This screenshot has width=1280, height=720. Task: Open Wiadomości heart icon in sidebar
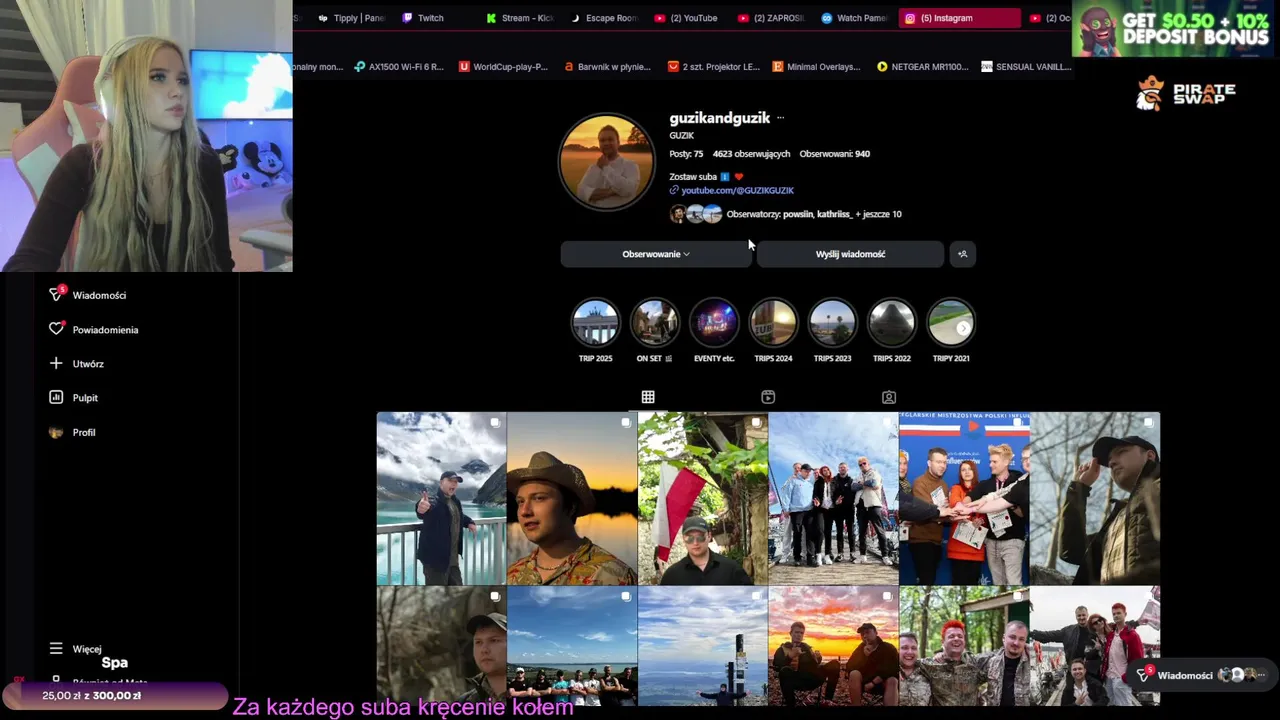[56, 294]
